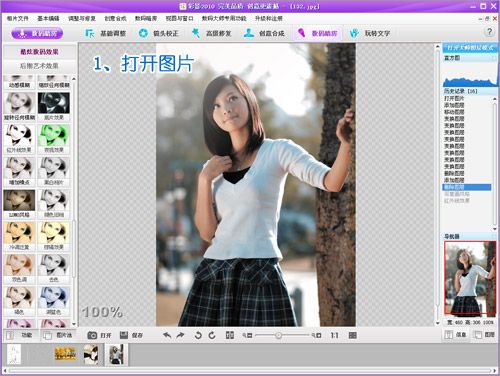This screenshot has width=500, height=376.
Task: Collapse the 导航器 navigator panel header
Action: coord(470,236)
